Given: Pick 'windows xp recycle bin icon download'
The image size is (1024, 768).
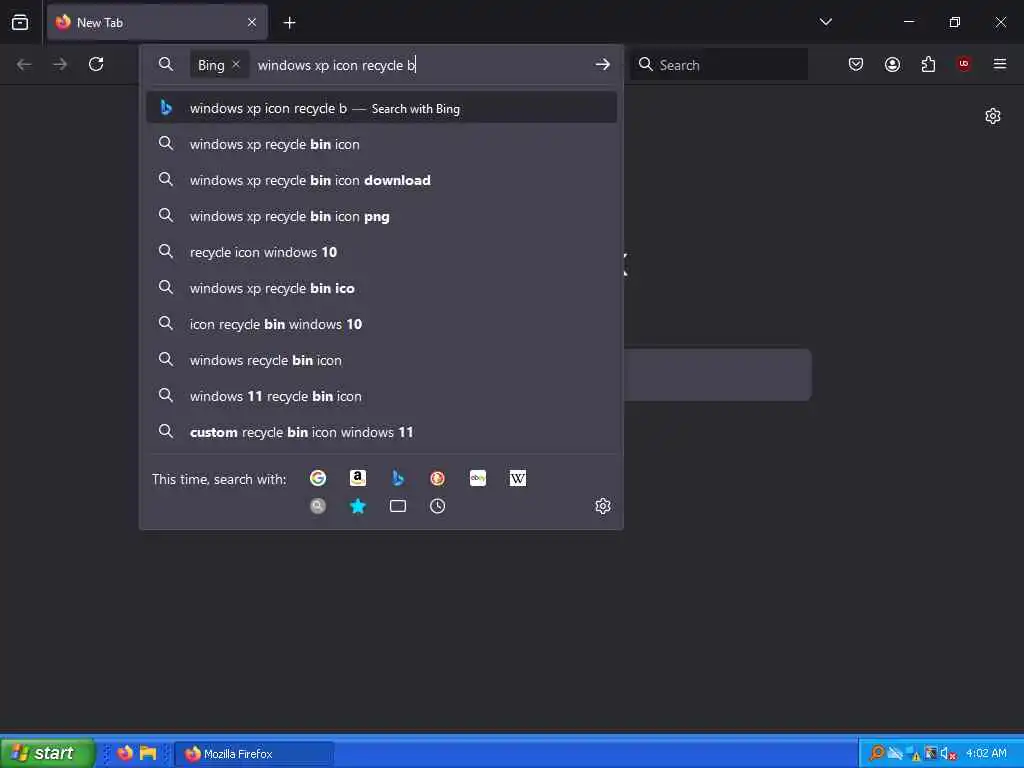Looking at the screenshot, I should tap(381, 180).
